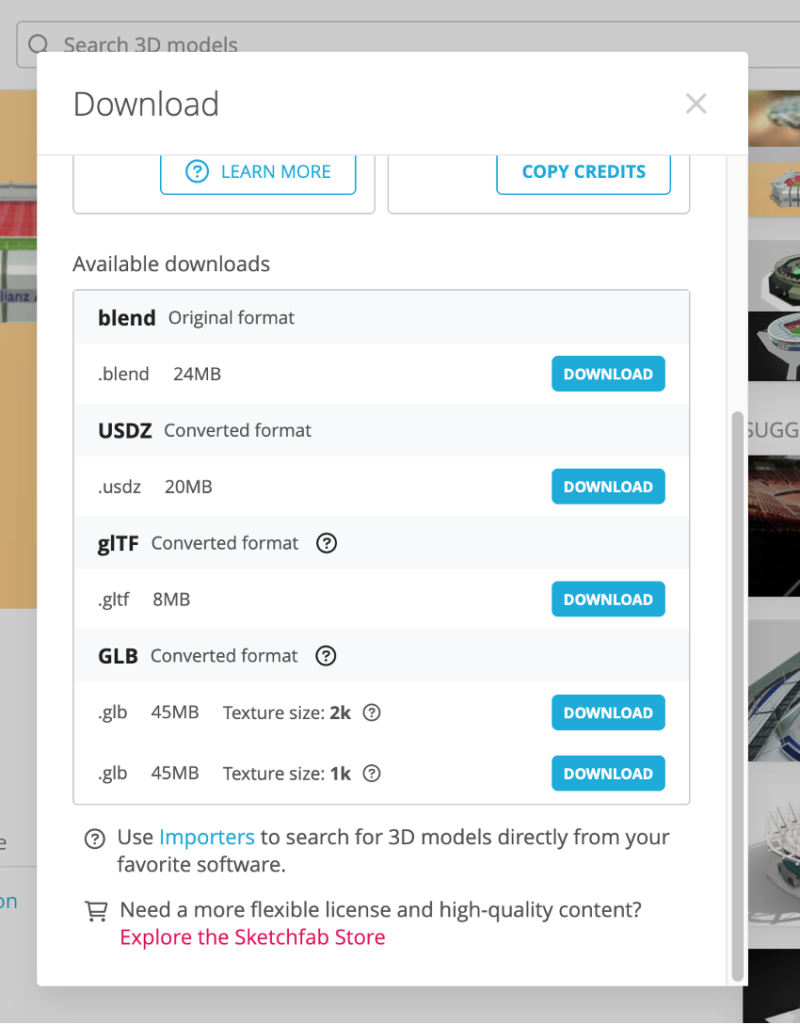Select the USDZ Converted format header
This screenshot has width=800, height=1024.
(x=381, y=430)
